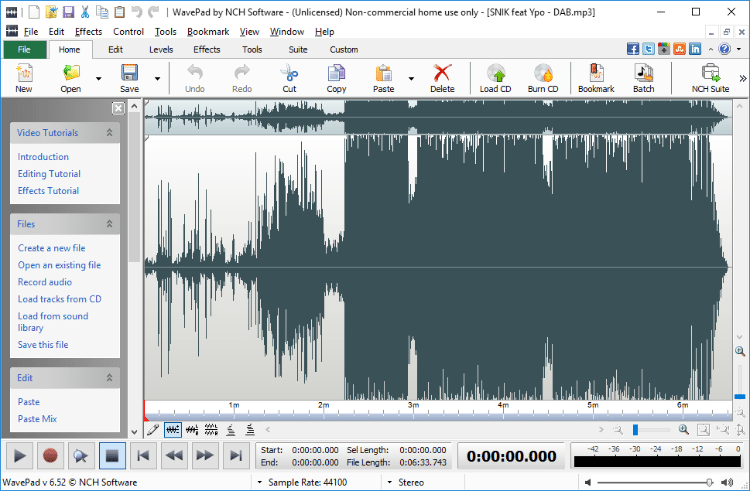Viewport: 750px width, 491px height.
Task: Click the Save disk toolbar icon
Action: tap(129, 78)
